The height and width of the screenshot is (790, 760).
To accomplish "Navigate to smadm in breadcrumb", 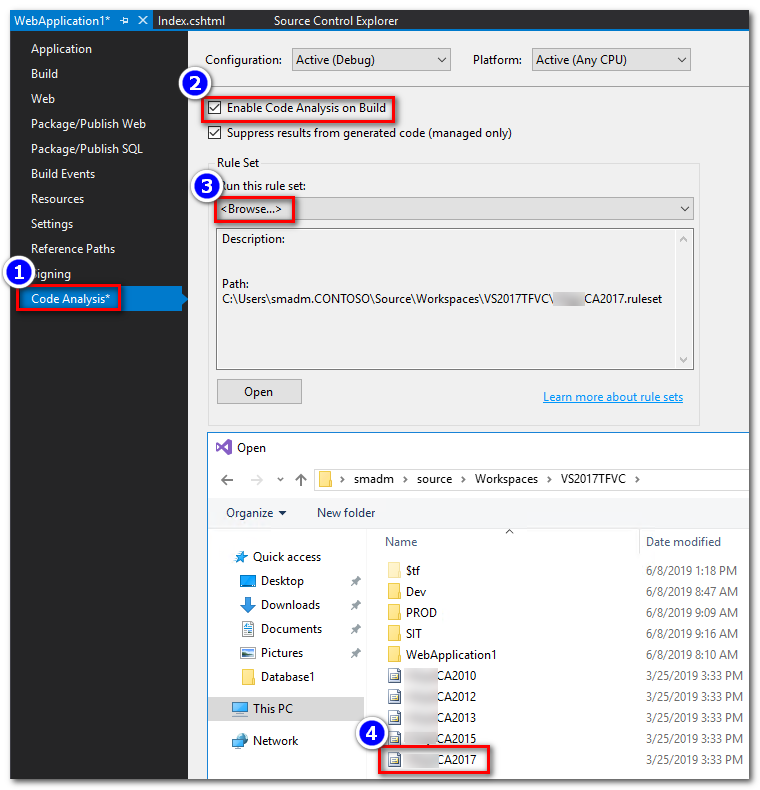I will [373, 479].
